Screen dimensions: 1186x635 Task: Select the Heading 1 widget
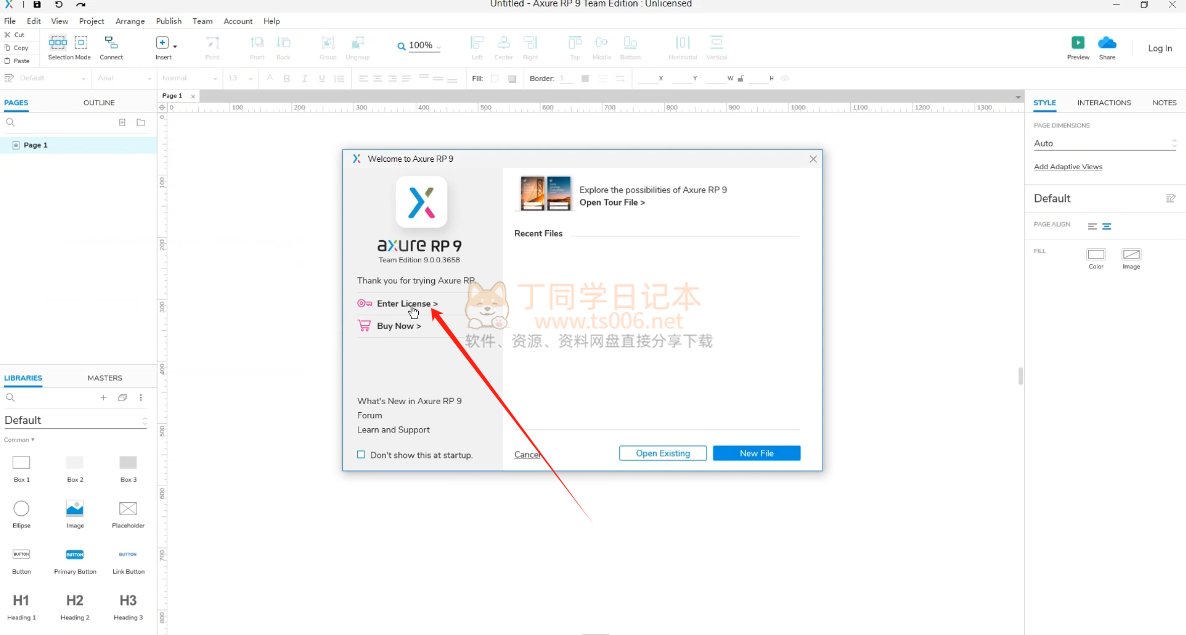click(x=21, y=606)
